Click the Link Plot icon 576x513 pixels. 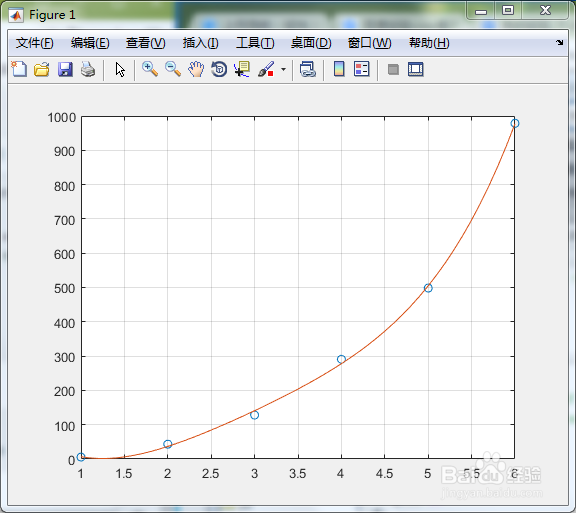(308, 69)
